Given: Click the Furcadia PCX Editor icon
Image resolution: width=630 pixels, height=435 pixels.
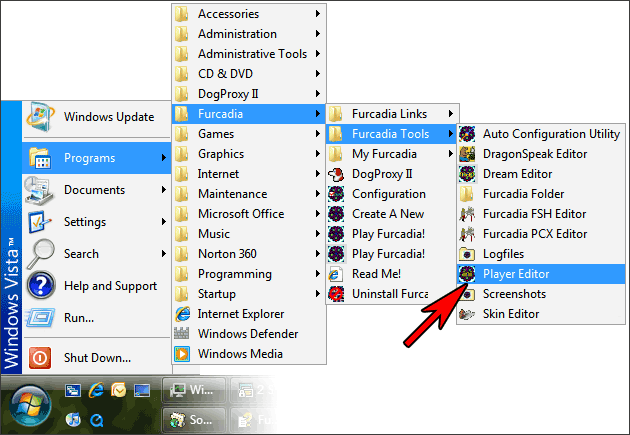Looking at the screenshot, I should coord(467,234).
